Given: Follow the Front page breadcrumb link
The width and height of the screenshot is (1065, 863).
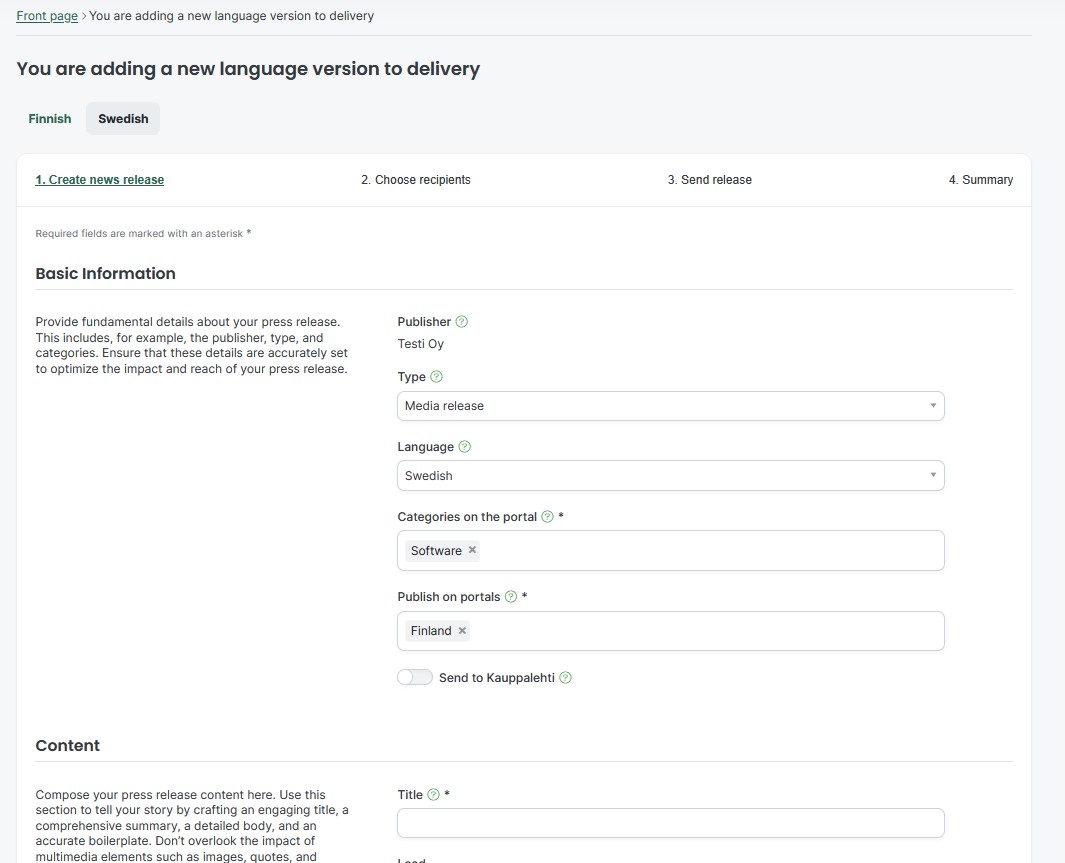Looking at the screenshot, I should pyautogui.click(x=47, y=16).
